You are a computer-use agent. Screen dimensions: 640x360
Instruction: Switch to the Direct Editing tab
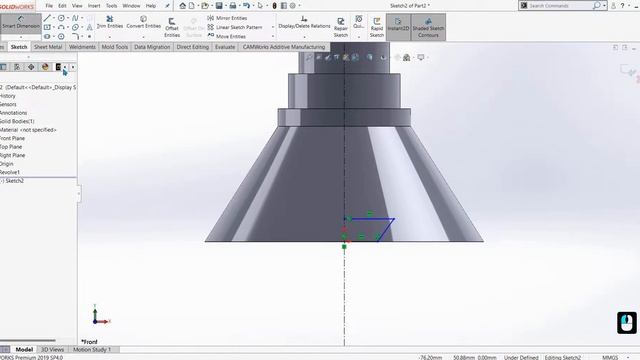193,47
